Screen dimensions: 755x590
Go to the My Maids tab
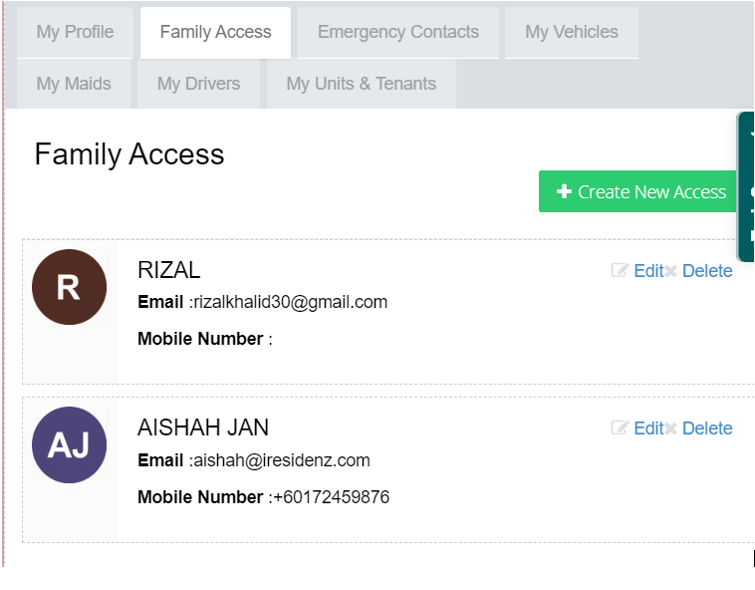pos(74,84)
